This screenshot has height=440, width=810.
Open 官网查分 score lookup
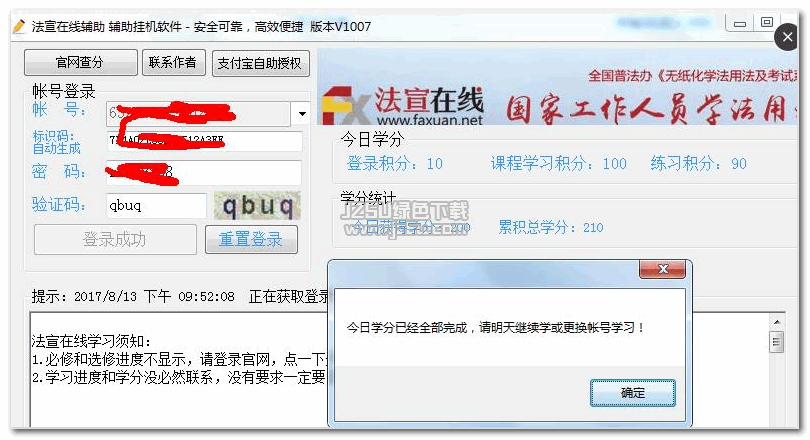(x=81, y=62)
